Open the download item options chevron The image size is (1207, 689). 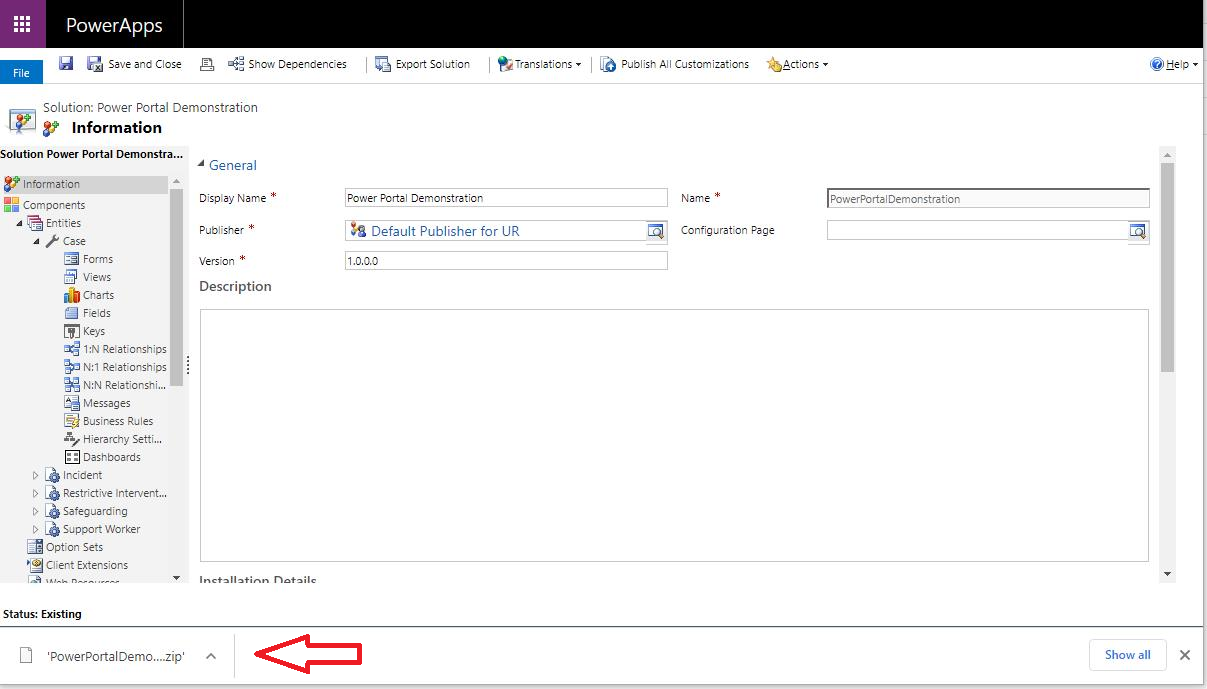(x=211, y=656)
